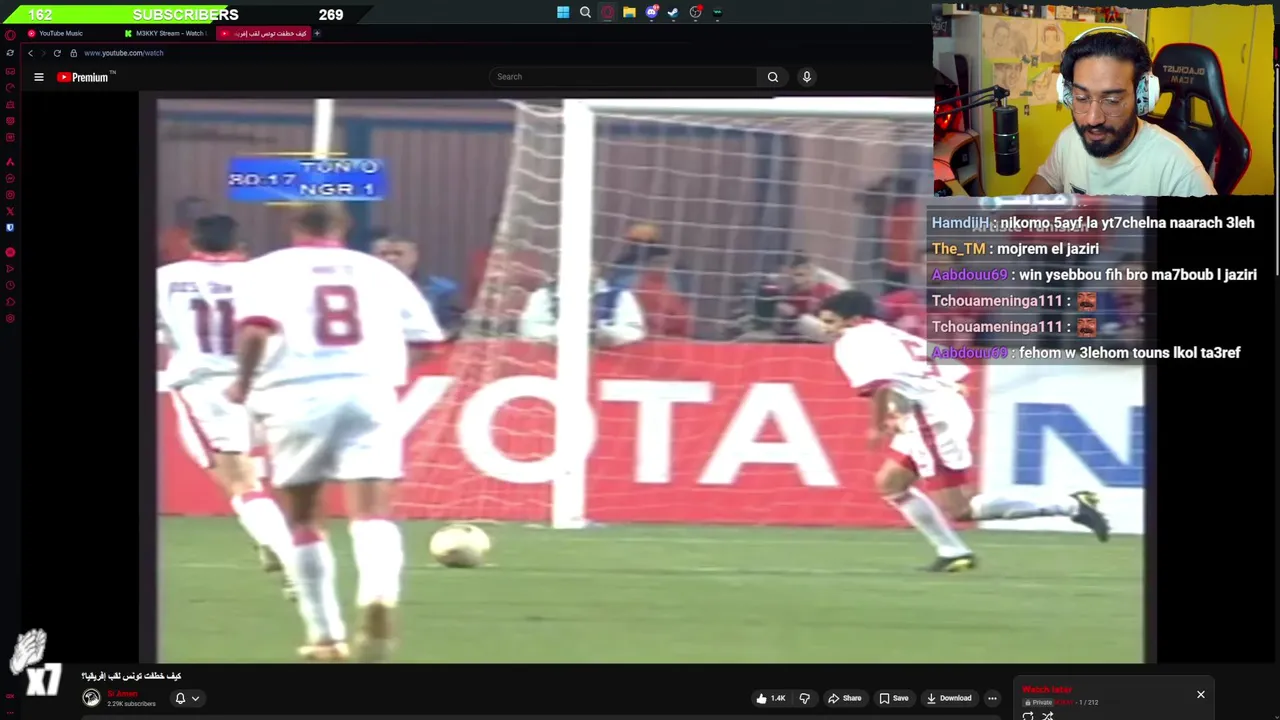Open a new browser tab with plus
Viewport: 1280px width, 720px height.
(317, 33)
